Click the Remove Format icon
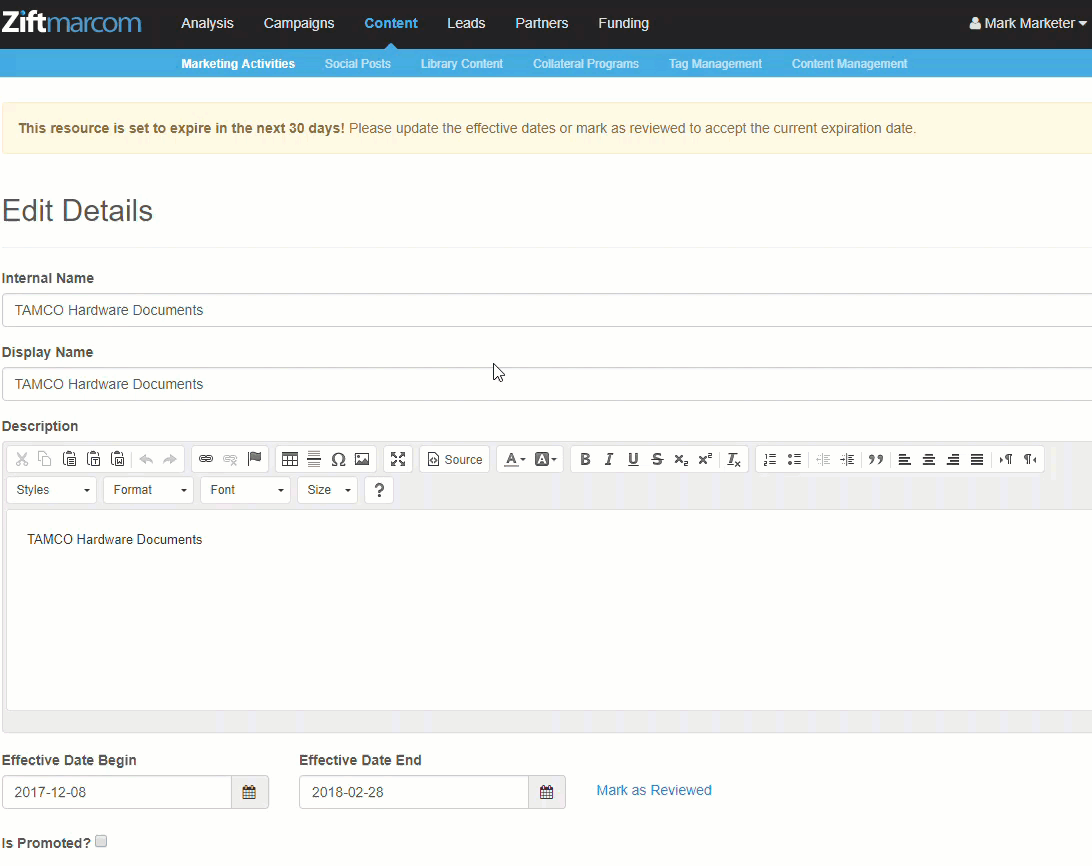Screen dimensions: 1092x866 (733, 459)
